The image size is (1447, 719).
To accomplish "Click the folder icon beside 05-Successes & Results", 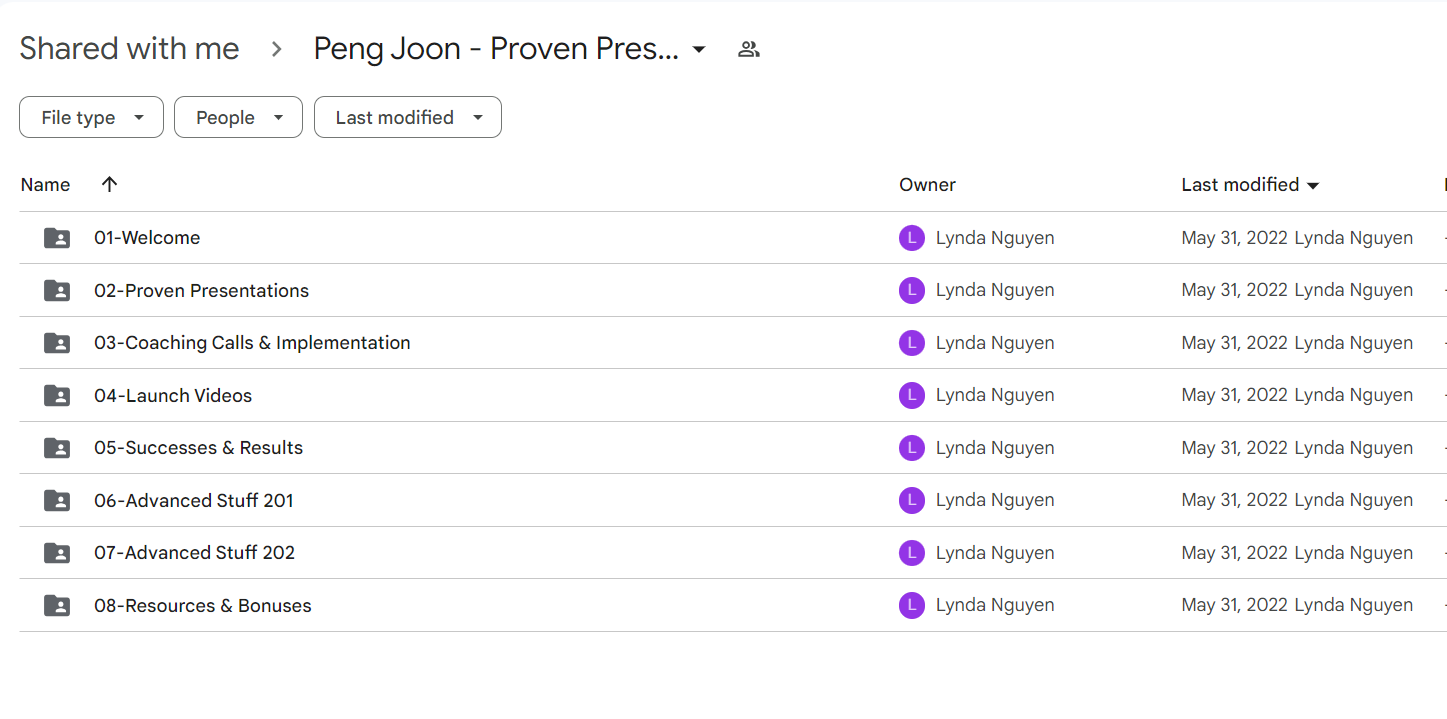I will pos(57,448).
